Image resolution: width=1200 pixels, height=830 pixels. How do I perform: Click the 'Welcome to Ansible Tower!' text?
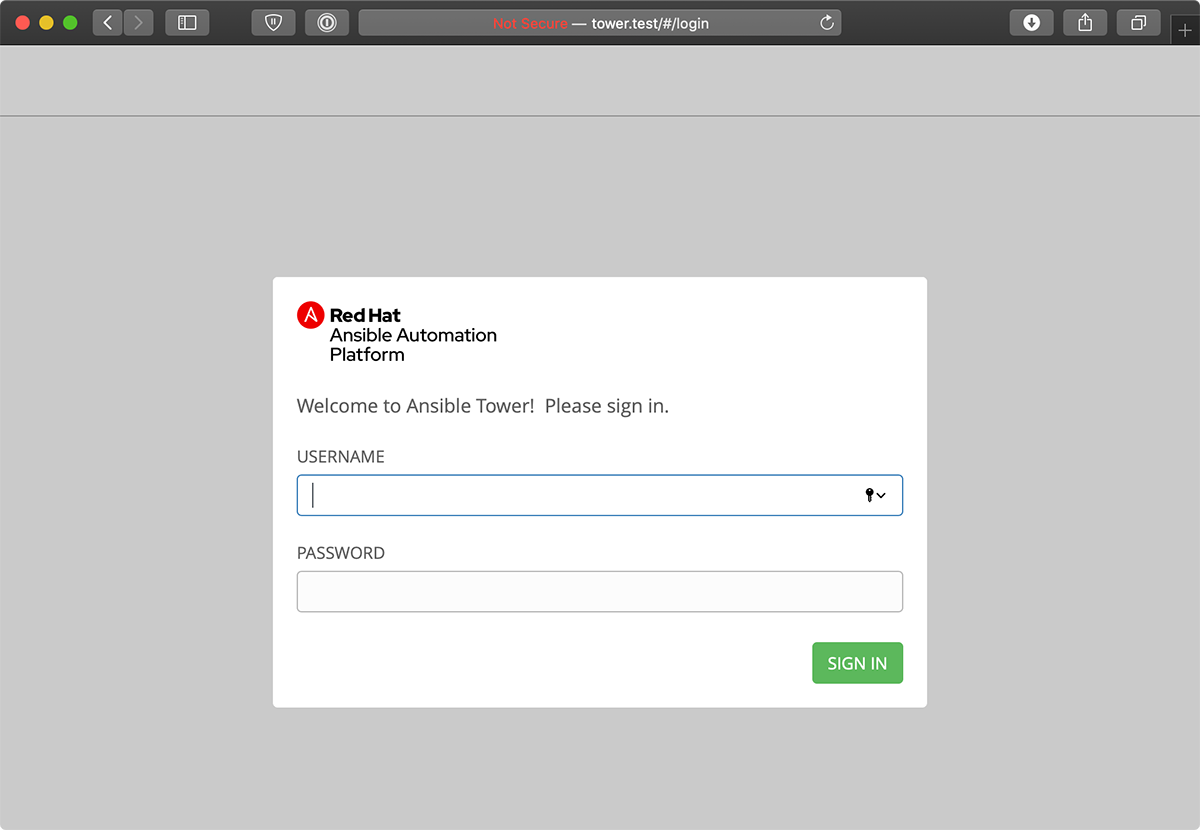[416, 407]
